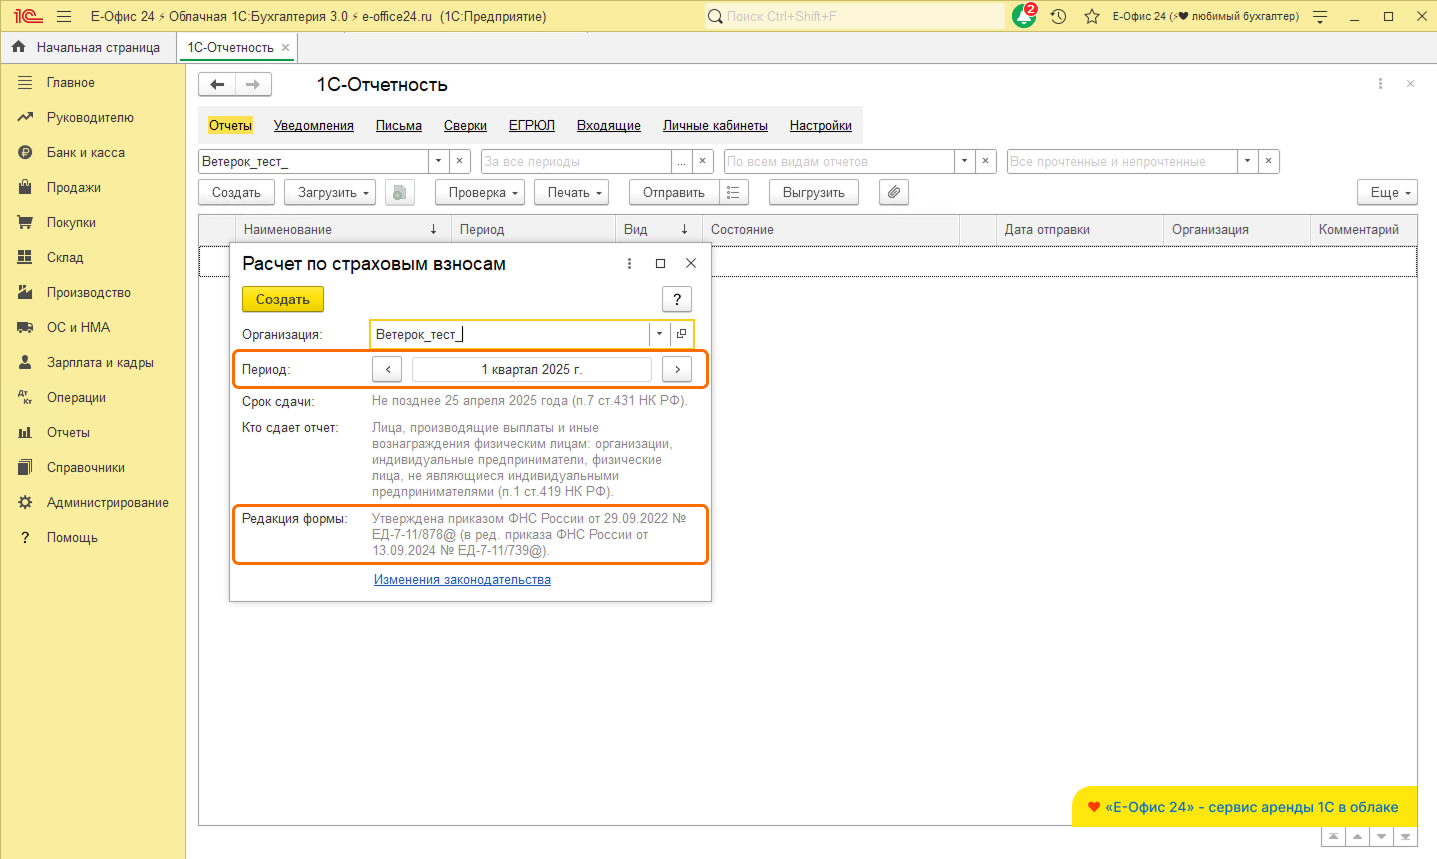This screenshot has height=859, width=1437.
Task: Expand Все прочтенные и непрочтенные dropdown
Action: tap(1247, 161)
